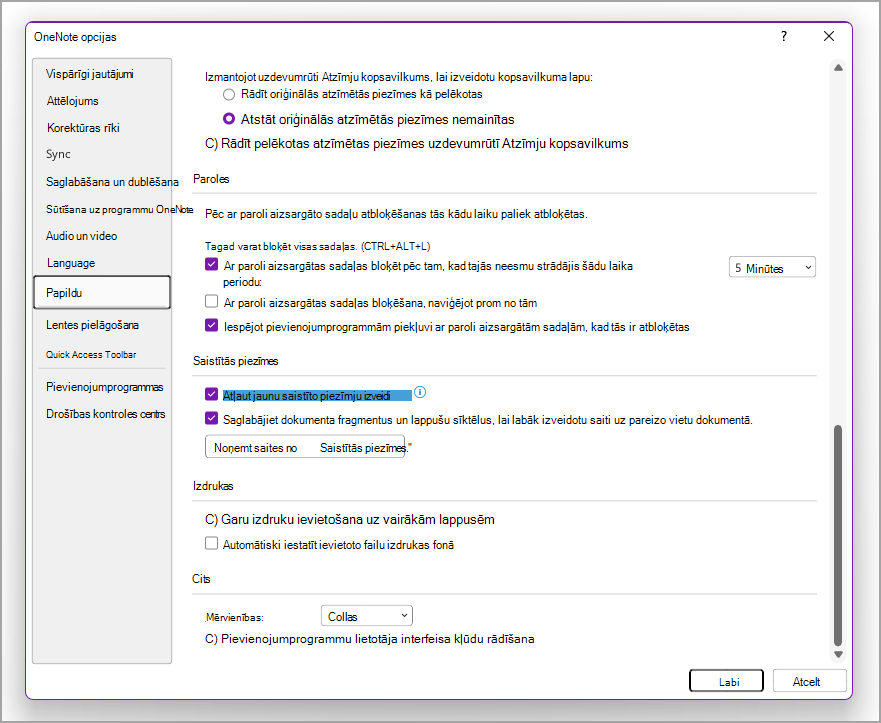Click the 'Izdrukas' section heading

(x=213, y=486)
